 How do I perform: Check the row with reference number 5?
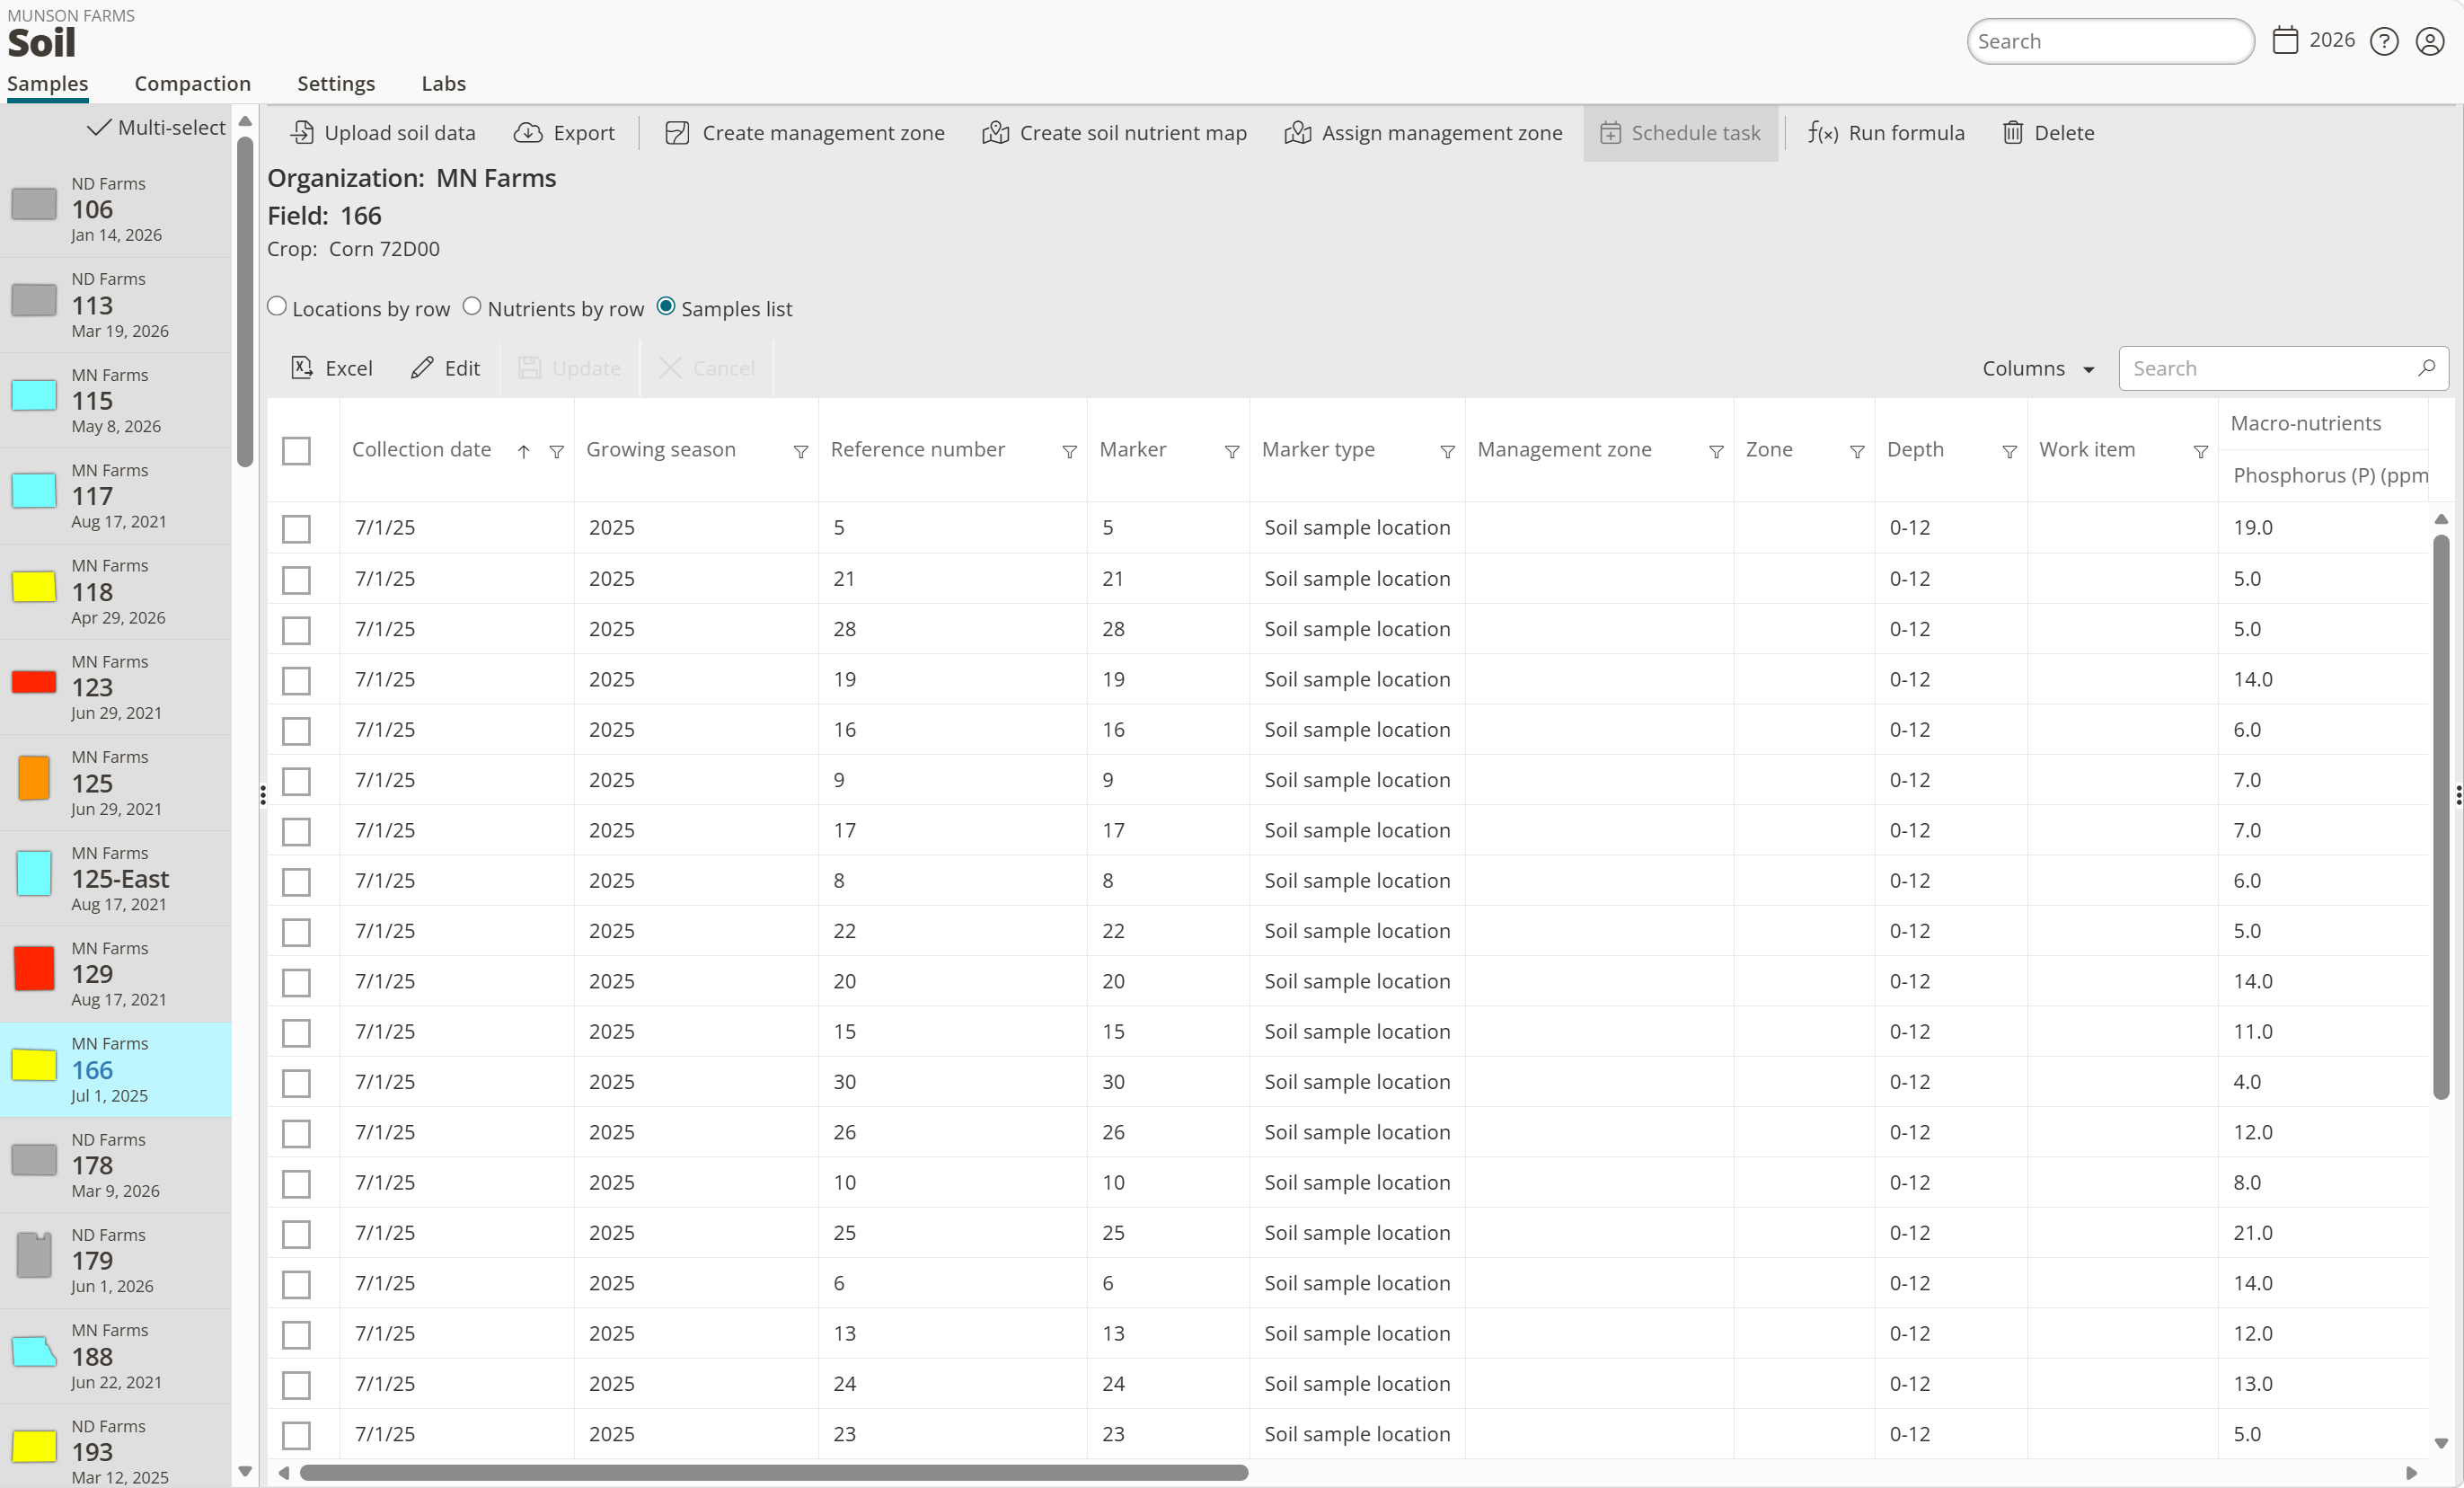pyautogui.click(x=296, y=529)
